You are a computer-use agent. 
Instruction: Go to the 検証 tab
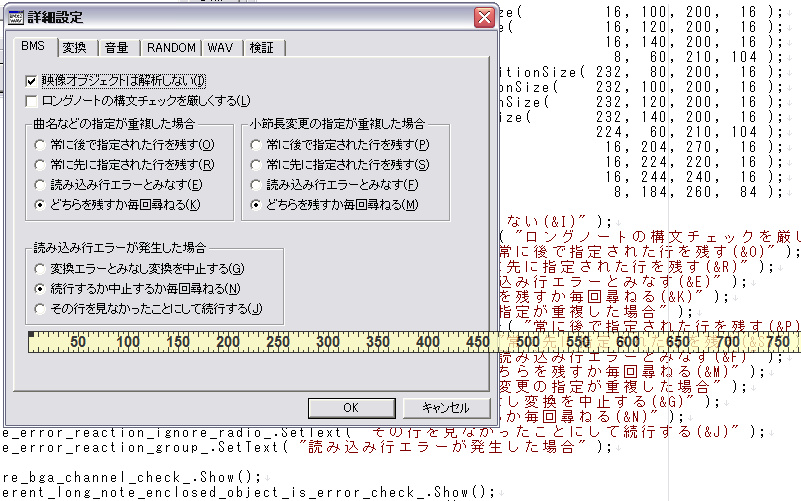pos(262,48)
